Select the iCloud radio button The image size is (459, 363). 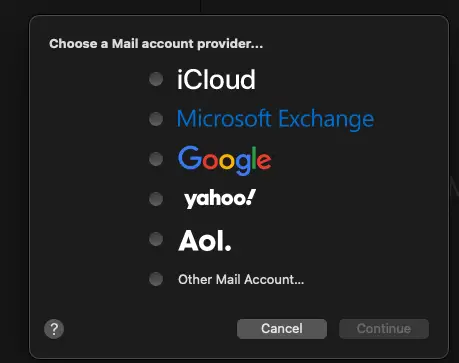pos(156,79)
